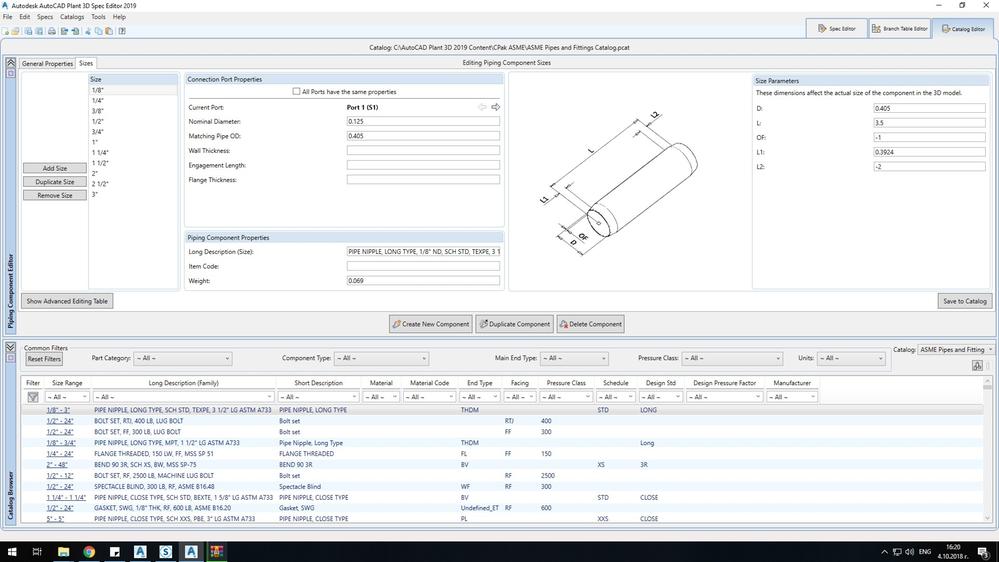Click Show Advanced Editing Table

coord(67,301)
